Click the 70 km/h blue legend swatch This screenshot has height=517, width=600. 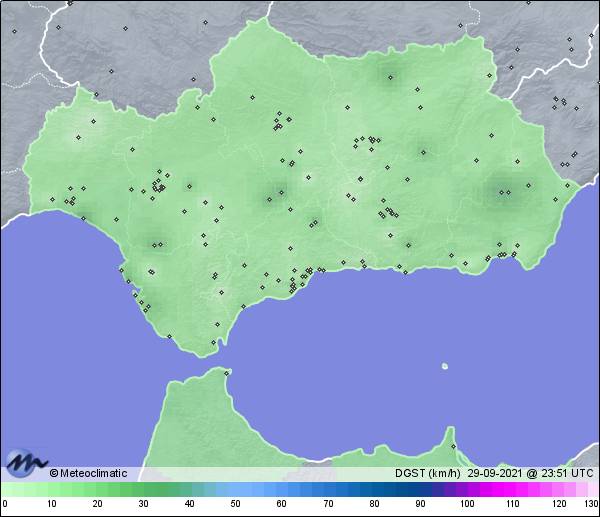tap(327, 490)
